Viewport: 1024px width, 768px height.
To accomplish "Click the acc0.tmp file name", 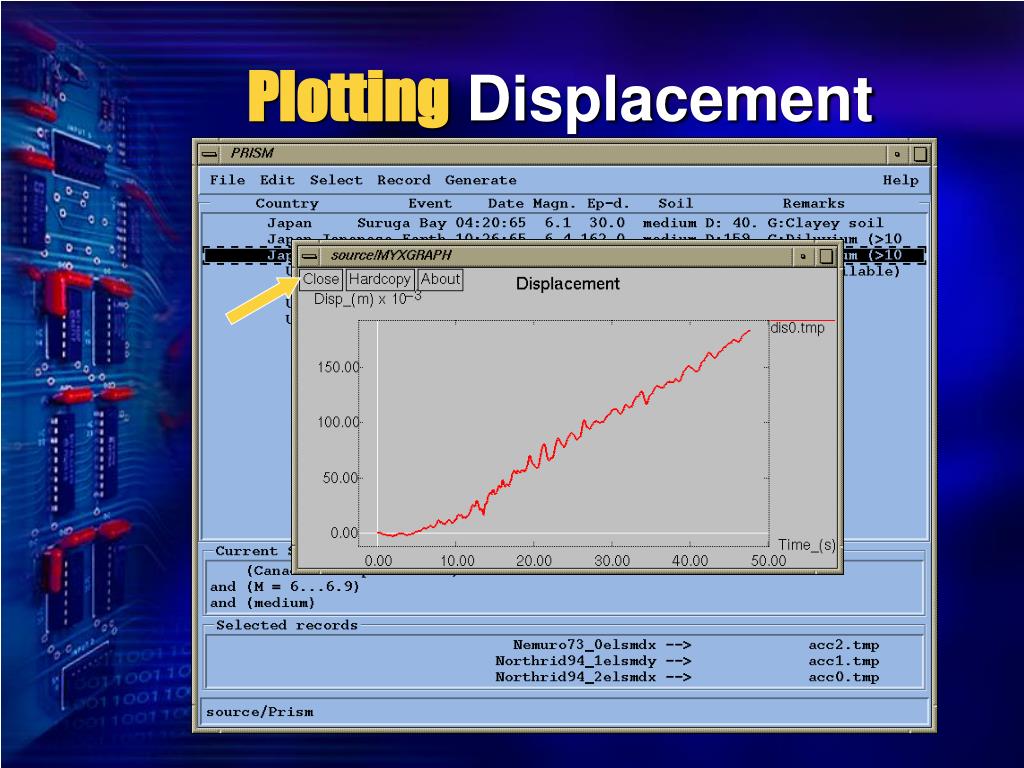I will click(x=844, y=677).
